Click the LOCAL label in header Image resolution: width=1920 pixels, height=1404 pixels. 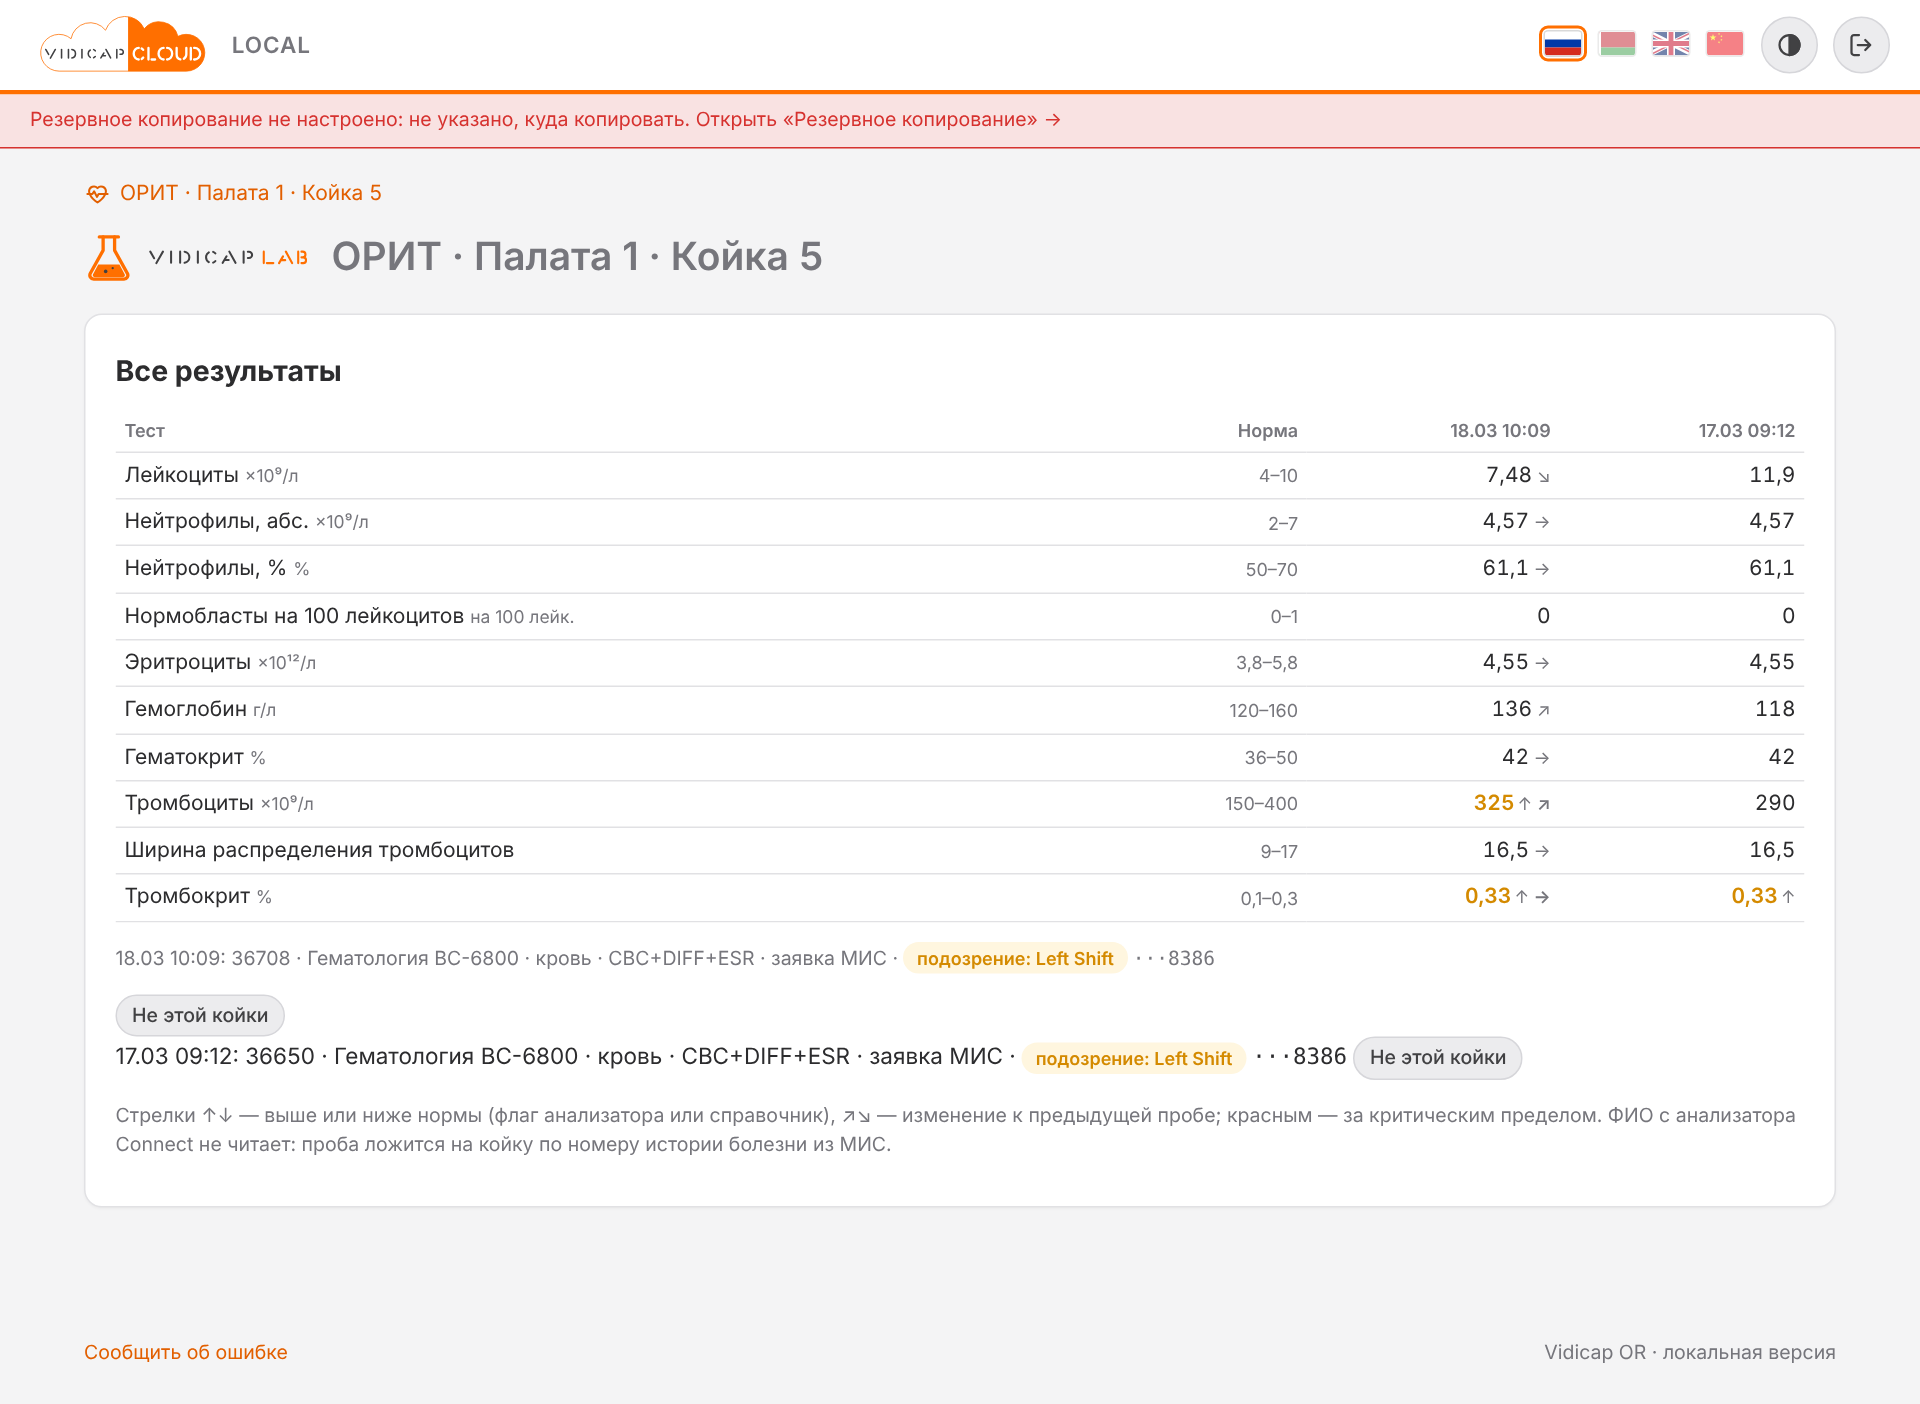pos(271,45)
